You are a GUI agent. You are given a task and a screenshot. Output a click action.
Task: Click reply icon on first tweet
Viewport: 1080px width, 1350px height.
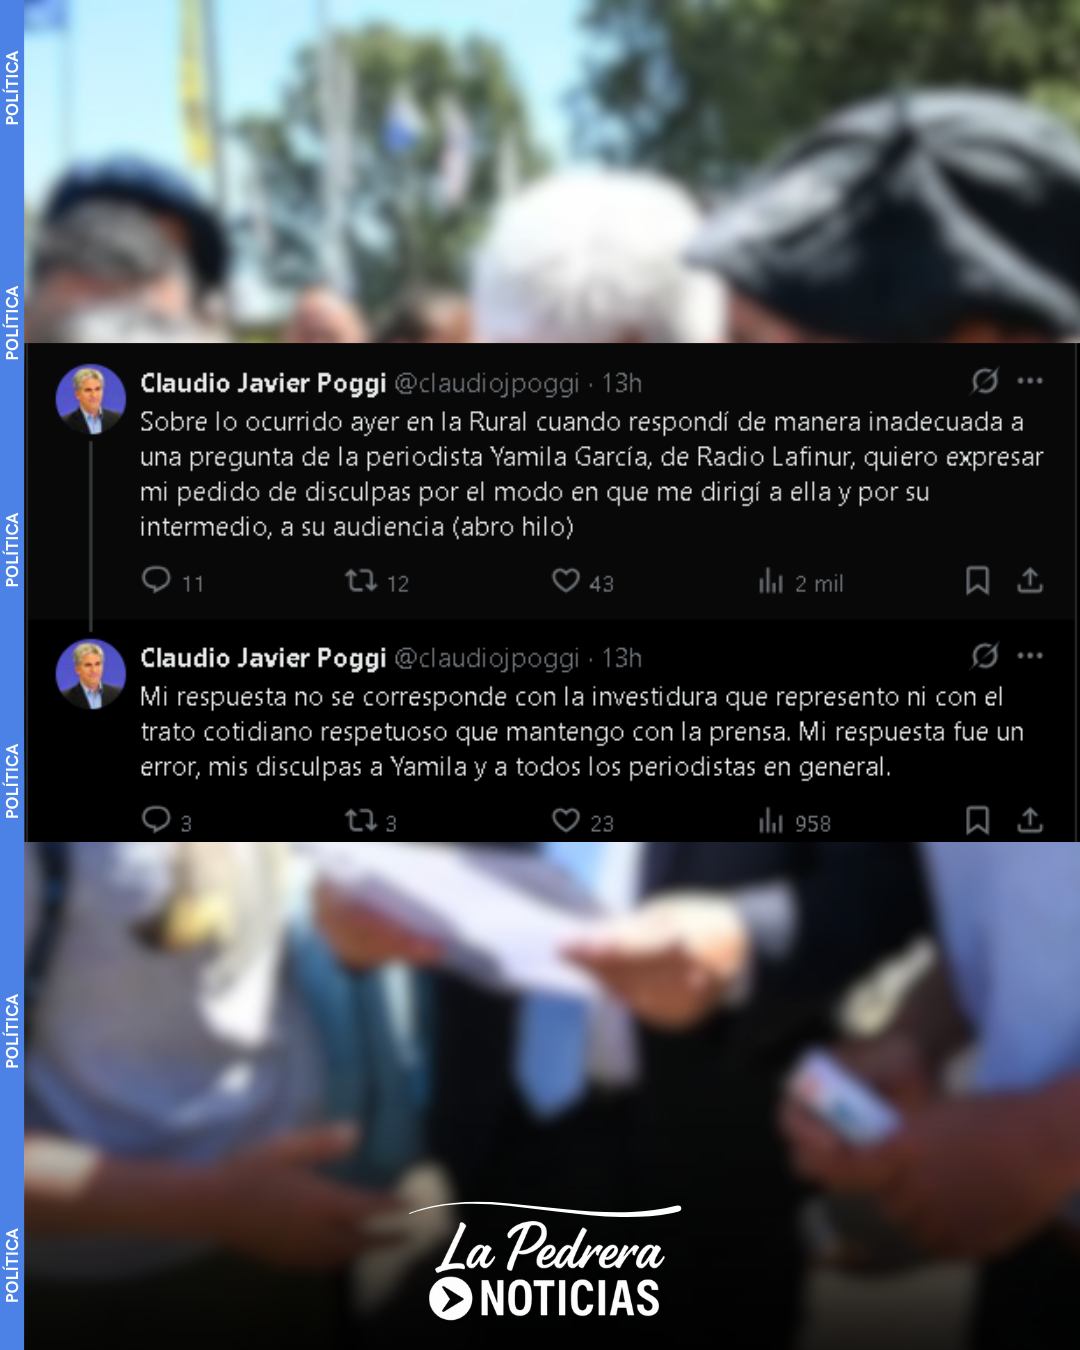pos(157,580)
